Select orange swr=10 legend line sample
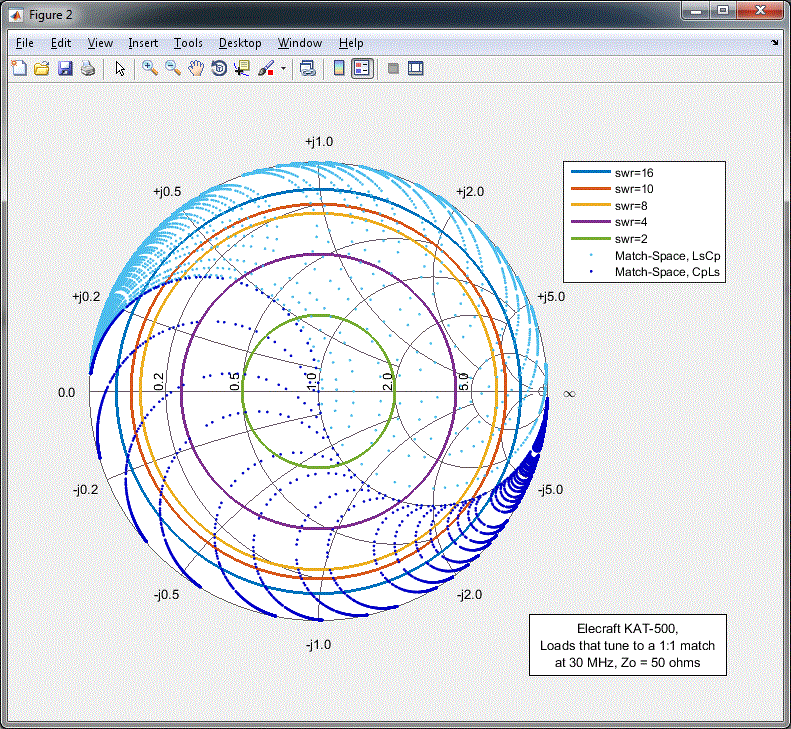Image resolution: width=791 pixels, height=729 pixels. (591, 189)
